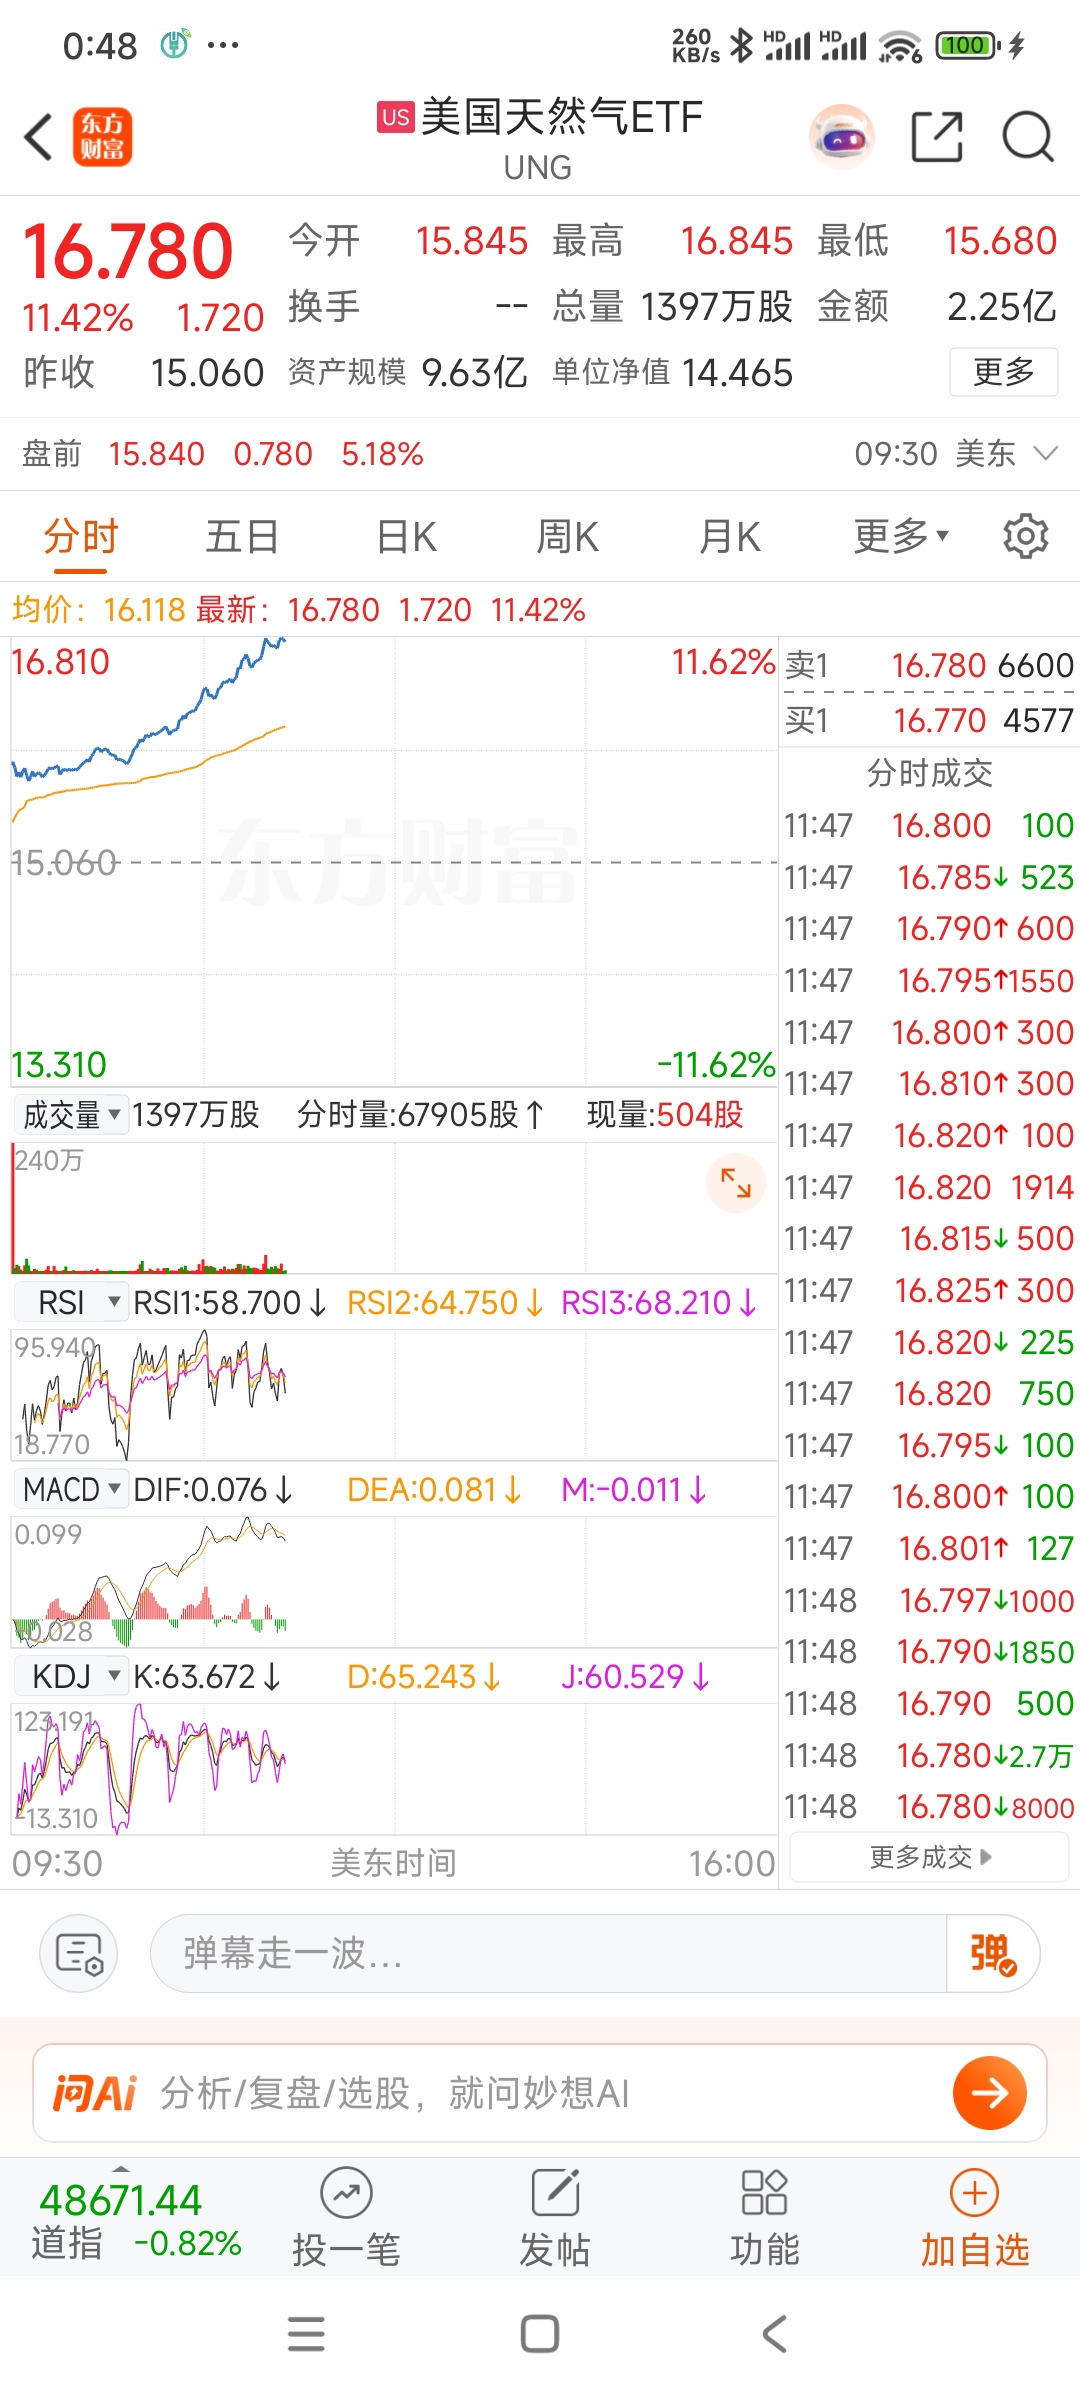1080x2400 pixels.
Task: Tap the KDJ indicator chart
Action: [394, 1769]
